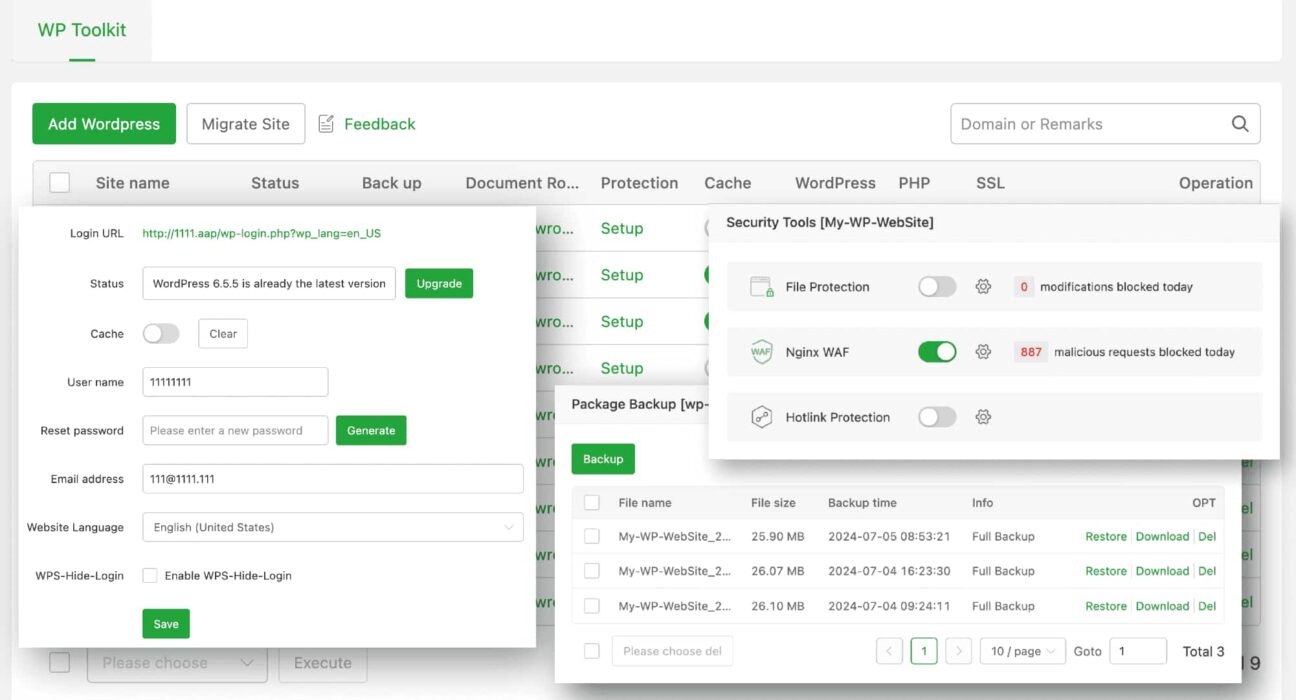The image size is (1296, 700).
Task: Click the 887 blocked requests count
Action: (x=1031, y=352)
